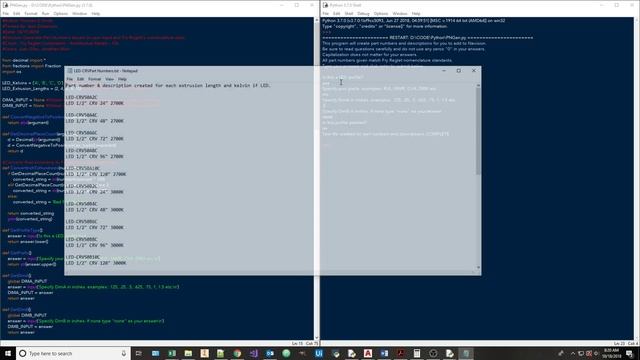Close the Notepad window
The image size is (640, 360).
tap(474, 71)
